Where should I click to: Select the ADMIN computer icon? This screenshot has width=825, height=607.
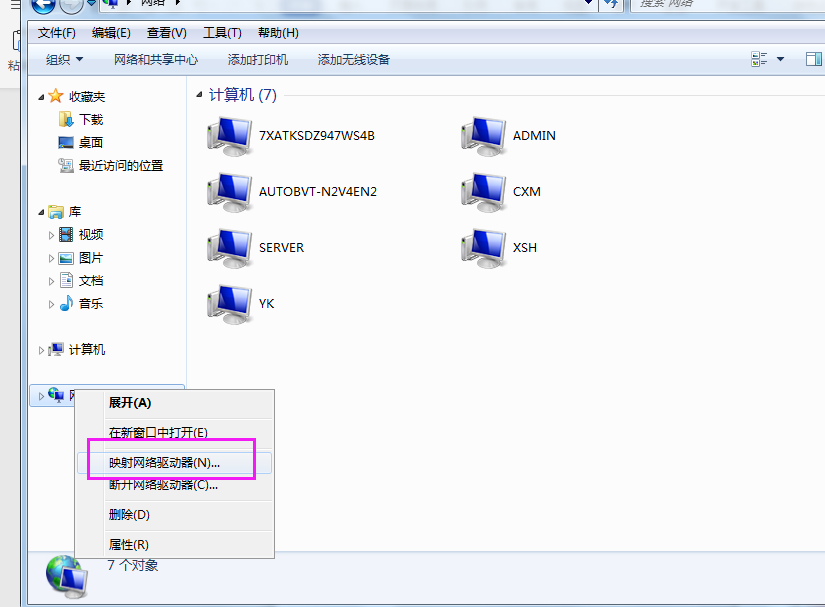[484, 136]
